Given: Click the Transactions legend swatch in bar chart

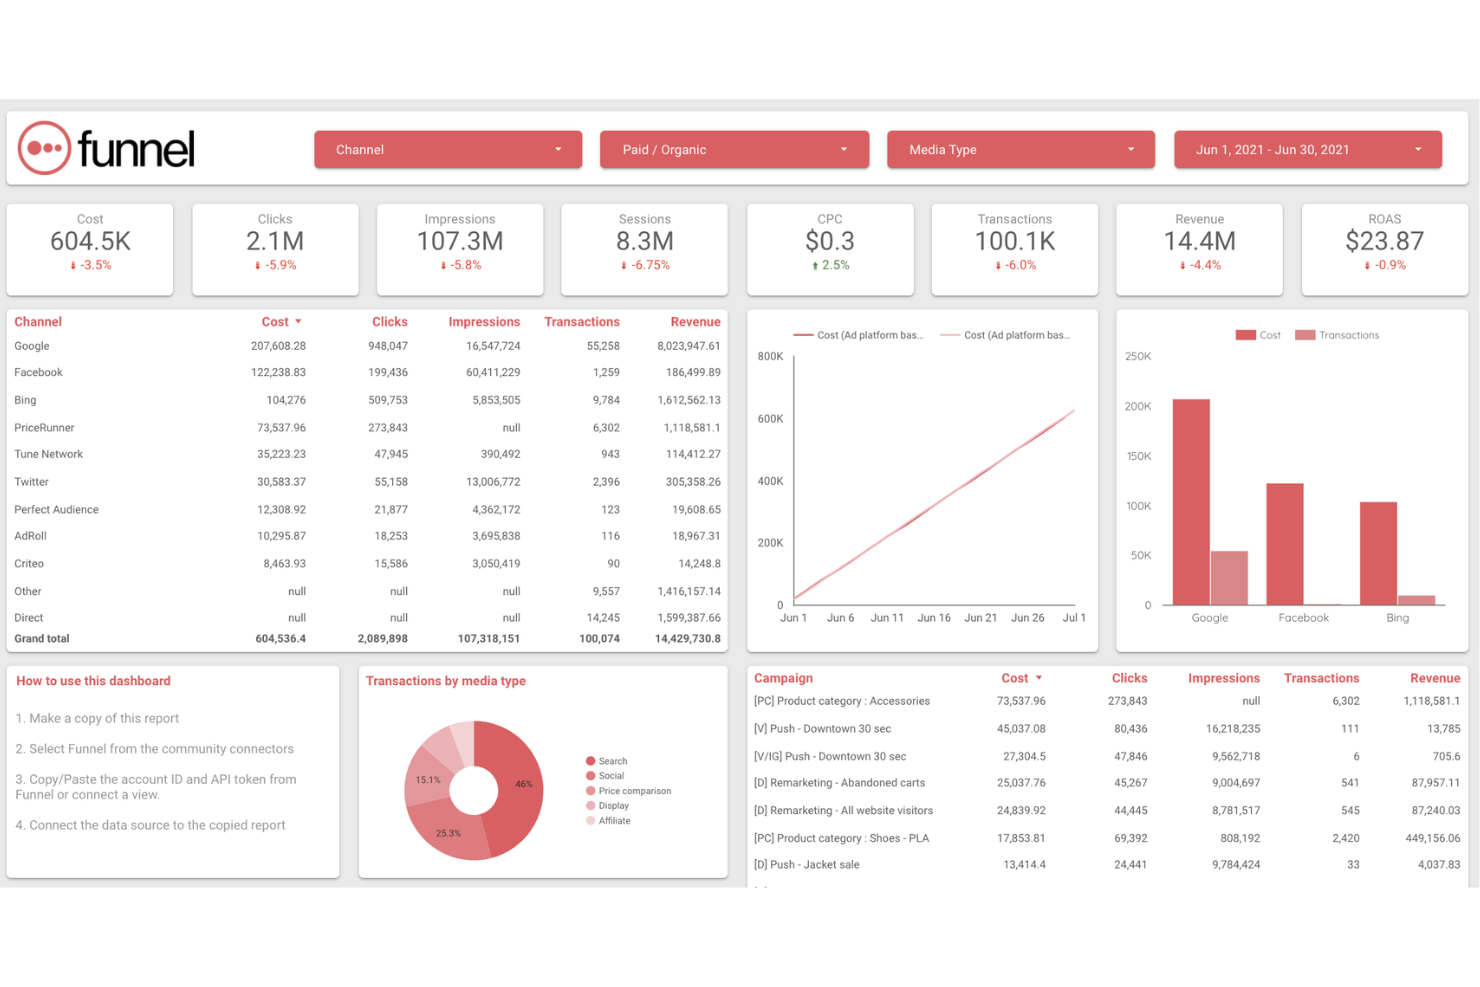Looking at the screenshot, I should point(1305,335).
